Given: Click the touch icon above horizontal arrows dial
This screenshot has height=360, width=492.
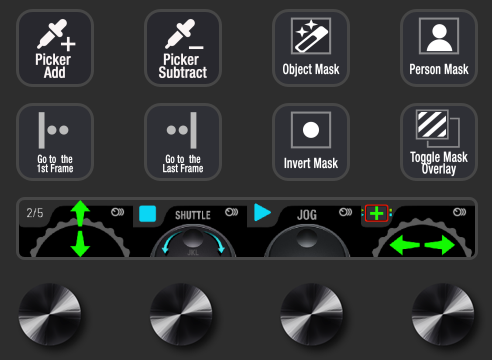Looking at the screenshot, I should [x=459, y=212].
